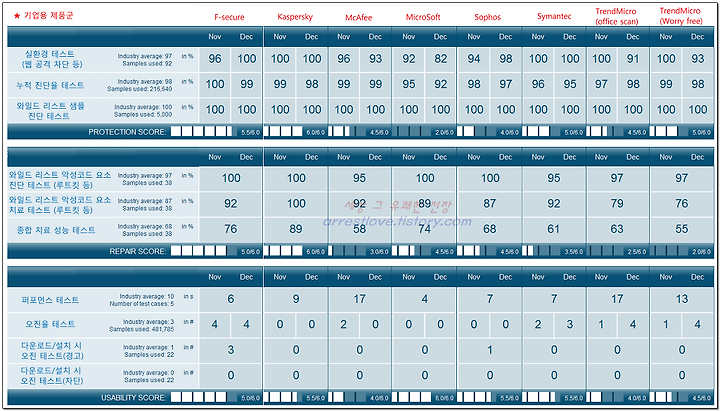Viewport: 720px width, 411px height.
Task: Select F-secure's 오진 테스트(경고) value 3
Action: [231, 350]
